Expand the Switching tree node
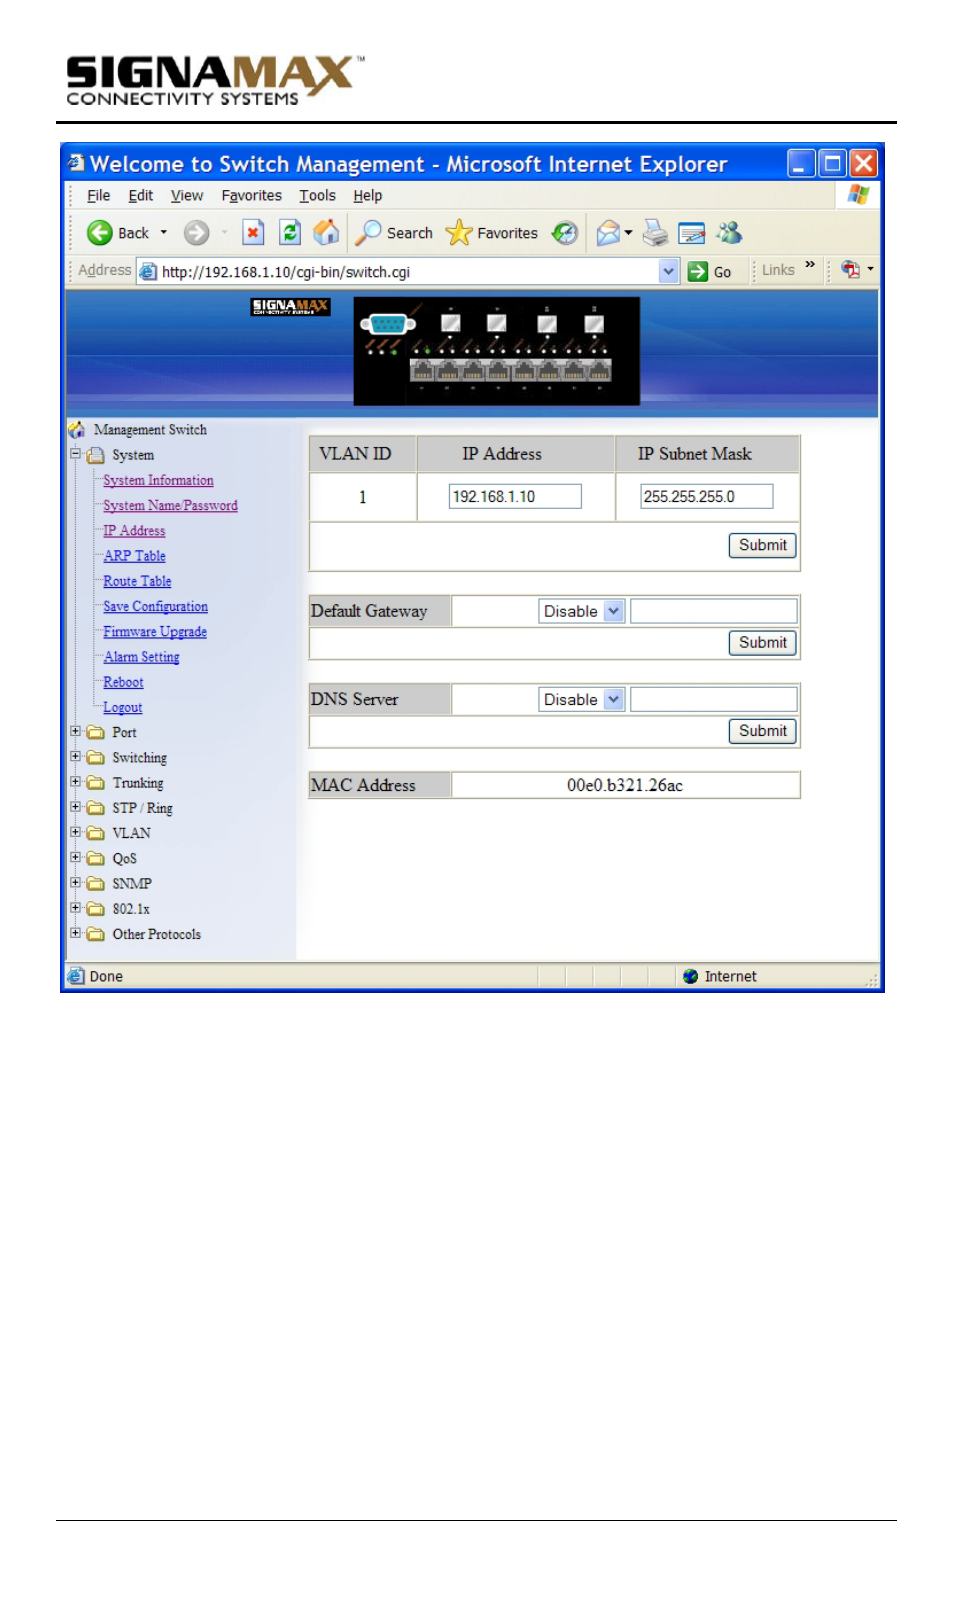954x1605 pixels. [75, 757]
